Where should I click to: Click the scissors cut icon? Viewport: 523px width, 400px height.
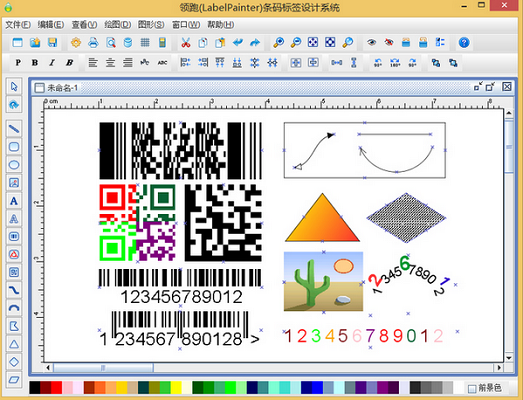pyautogui.click(x=185, y=42)
